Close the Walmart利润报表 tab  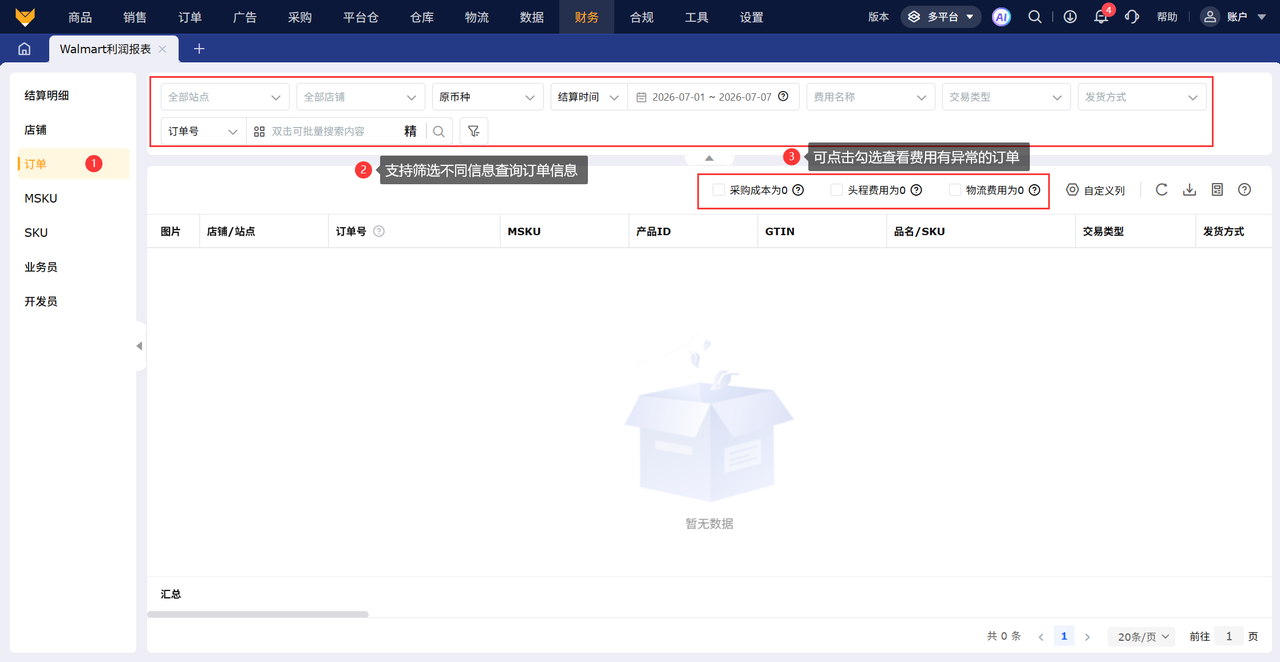162,48
